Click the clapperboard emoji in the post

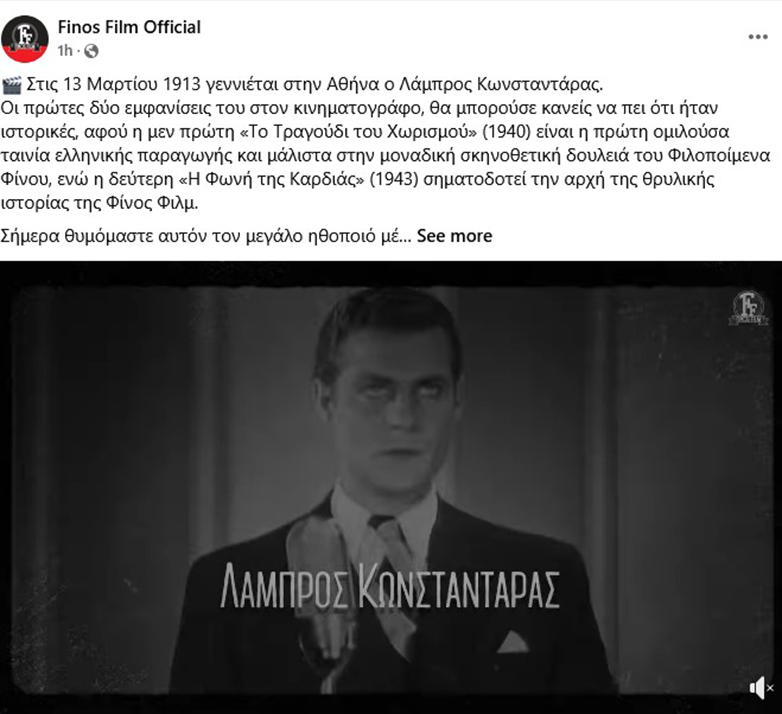(x=11, y=85)
